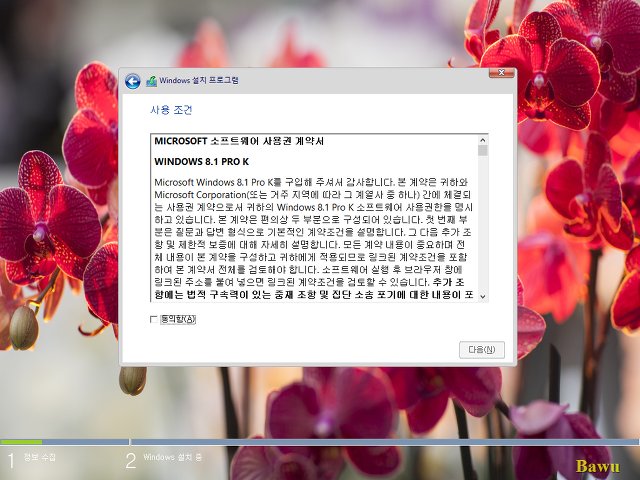Image resolution: width=640 pixels, height=480 pixels.
Task: Click the license scrollbar down arrow
Action: click(x=483, y=296)
